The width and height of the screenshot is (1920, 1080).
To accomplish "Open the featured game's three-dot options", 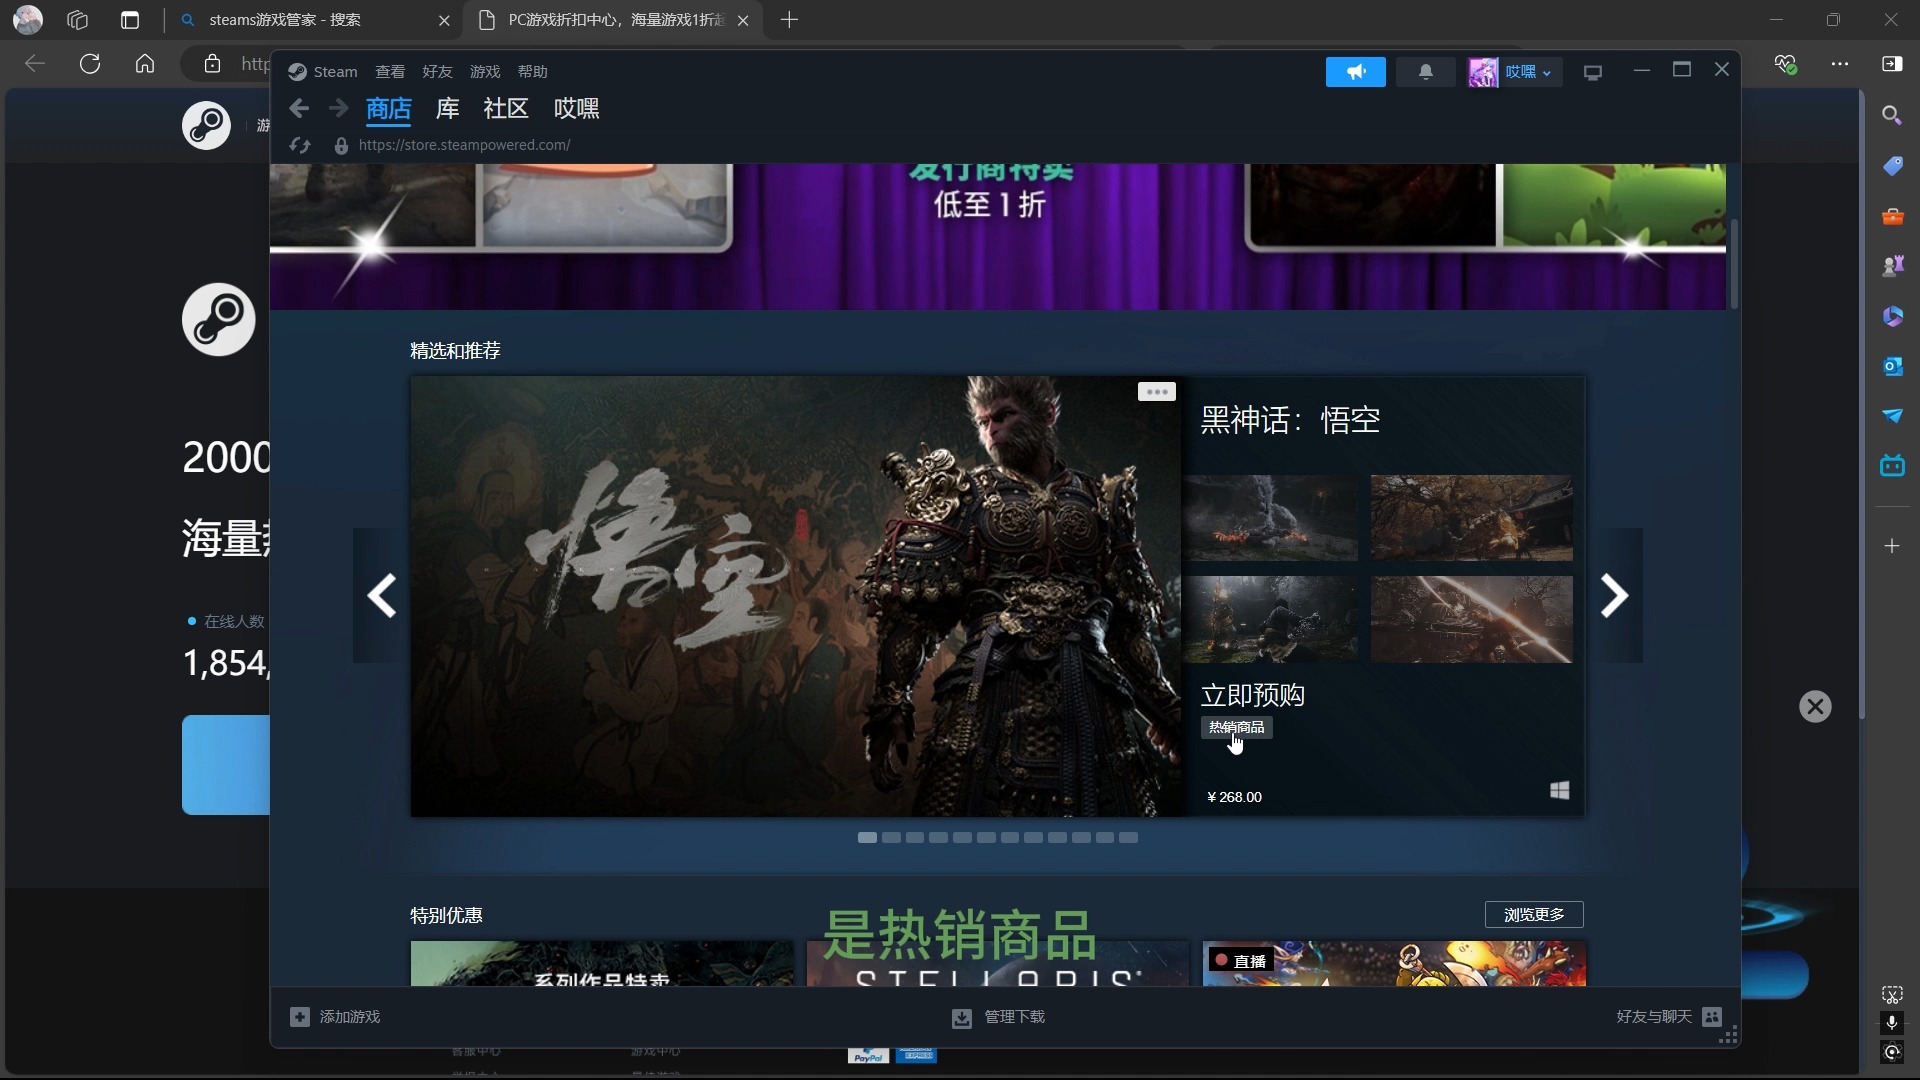I will pos(1157,391).
